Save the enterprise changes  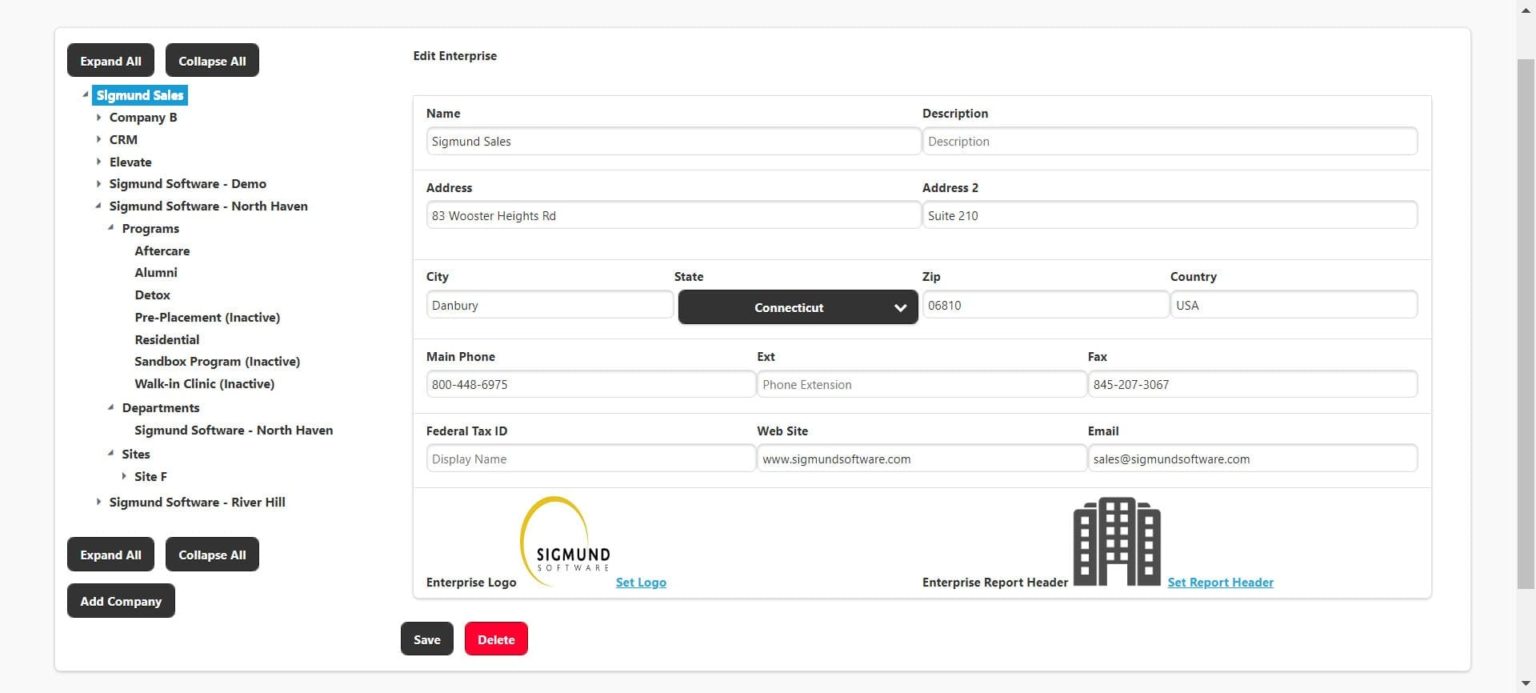click(x=426, y=638)
